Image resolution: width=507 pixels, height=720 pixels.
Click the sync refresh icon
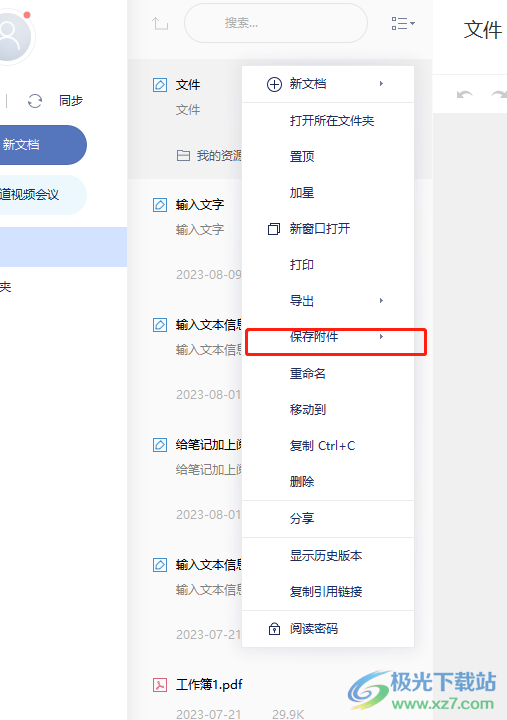click(35, 101)
